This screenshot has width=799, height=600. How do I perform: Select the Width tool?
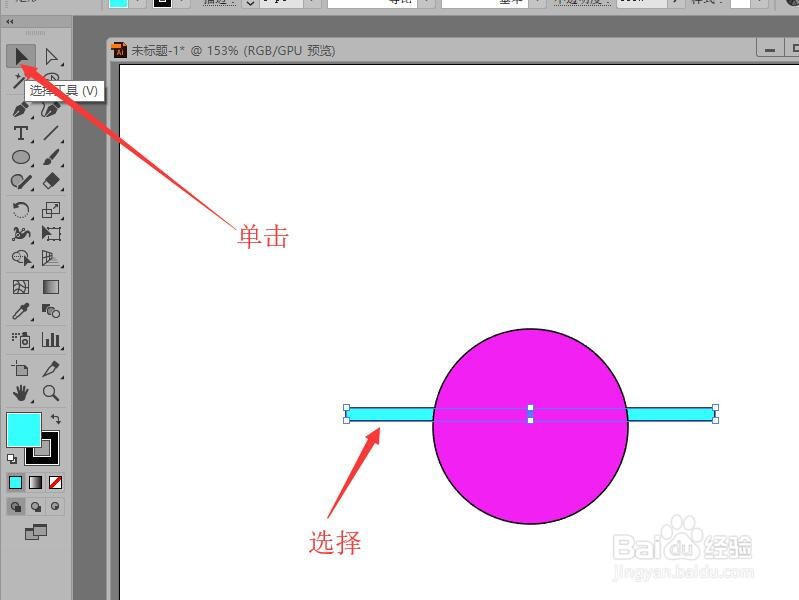21,233
